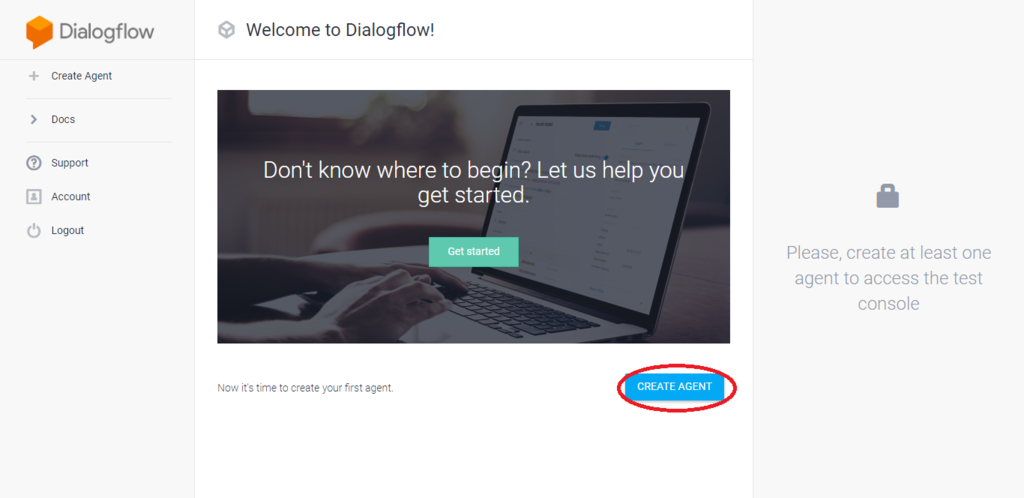The image size is (1024, 498).
Task: Expand the Docs chevron arrow
Action: 34,119
